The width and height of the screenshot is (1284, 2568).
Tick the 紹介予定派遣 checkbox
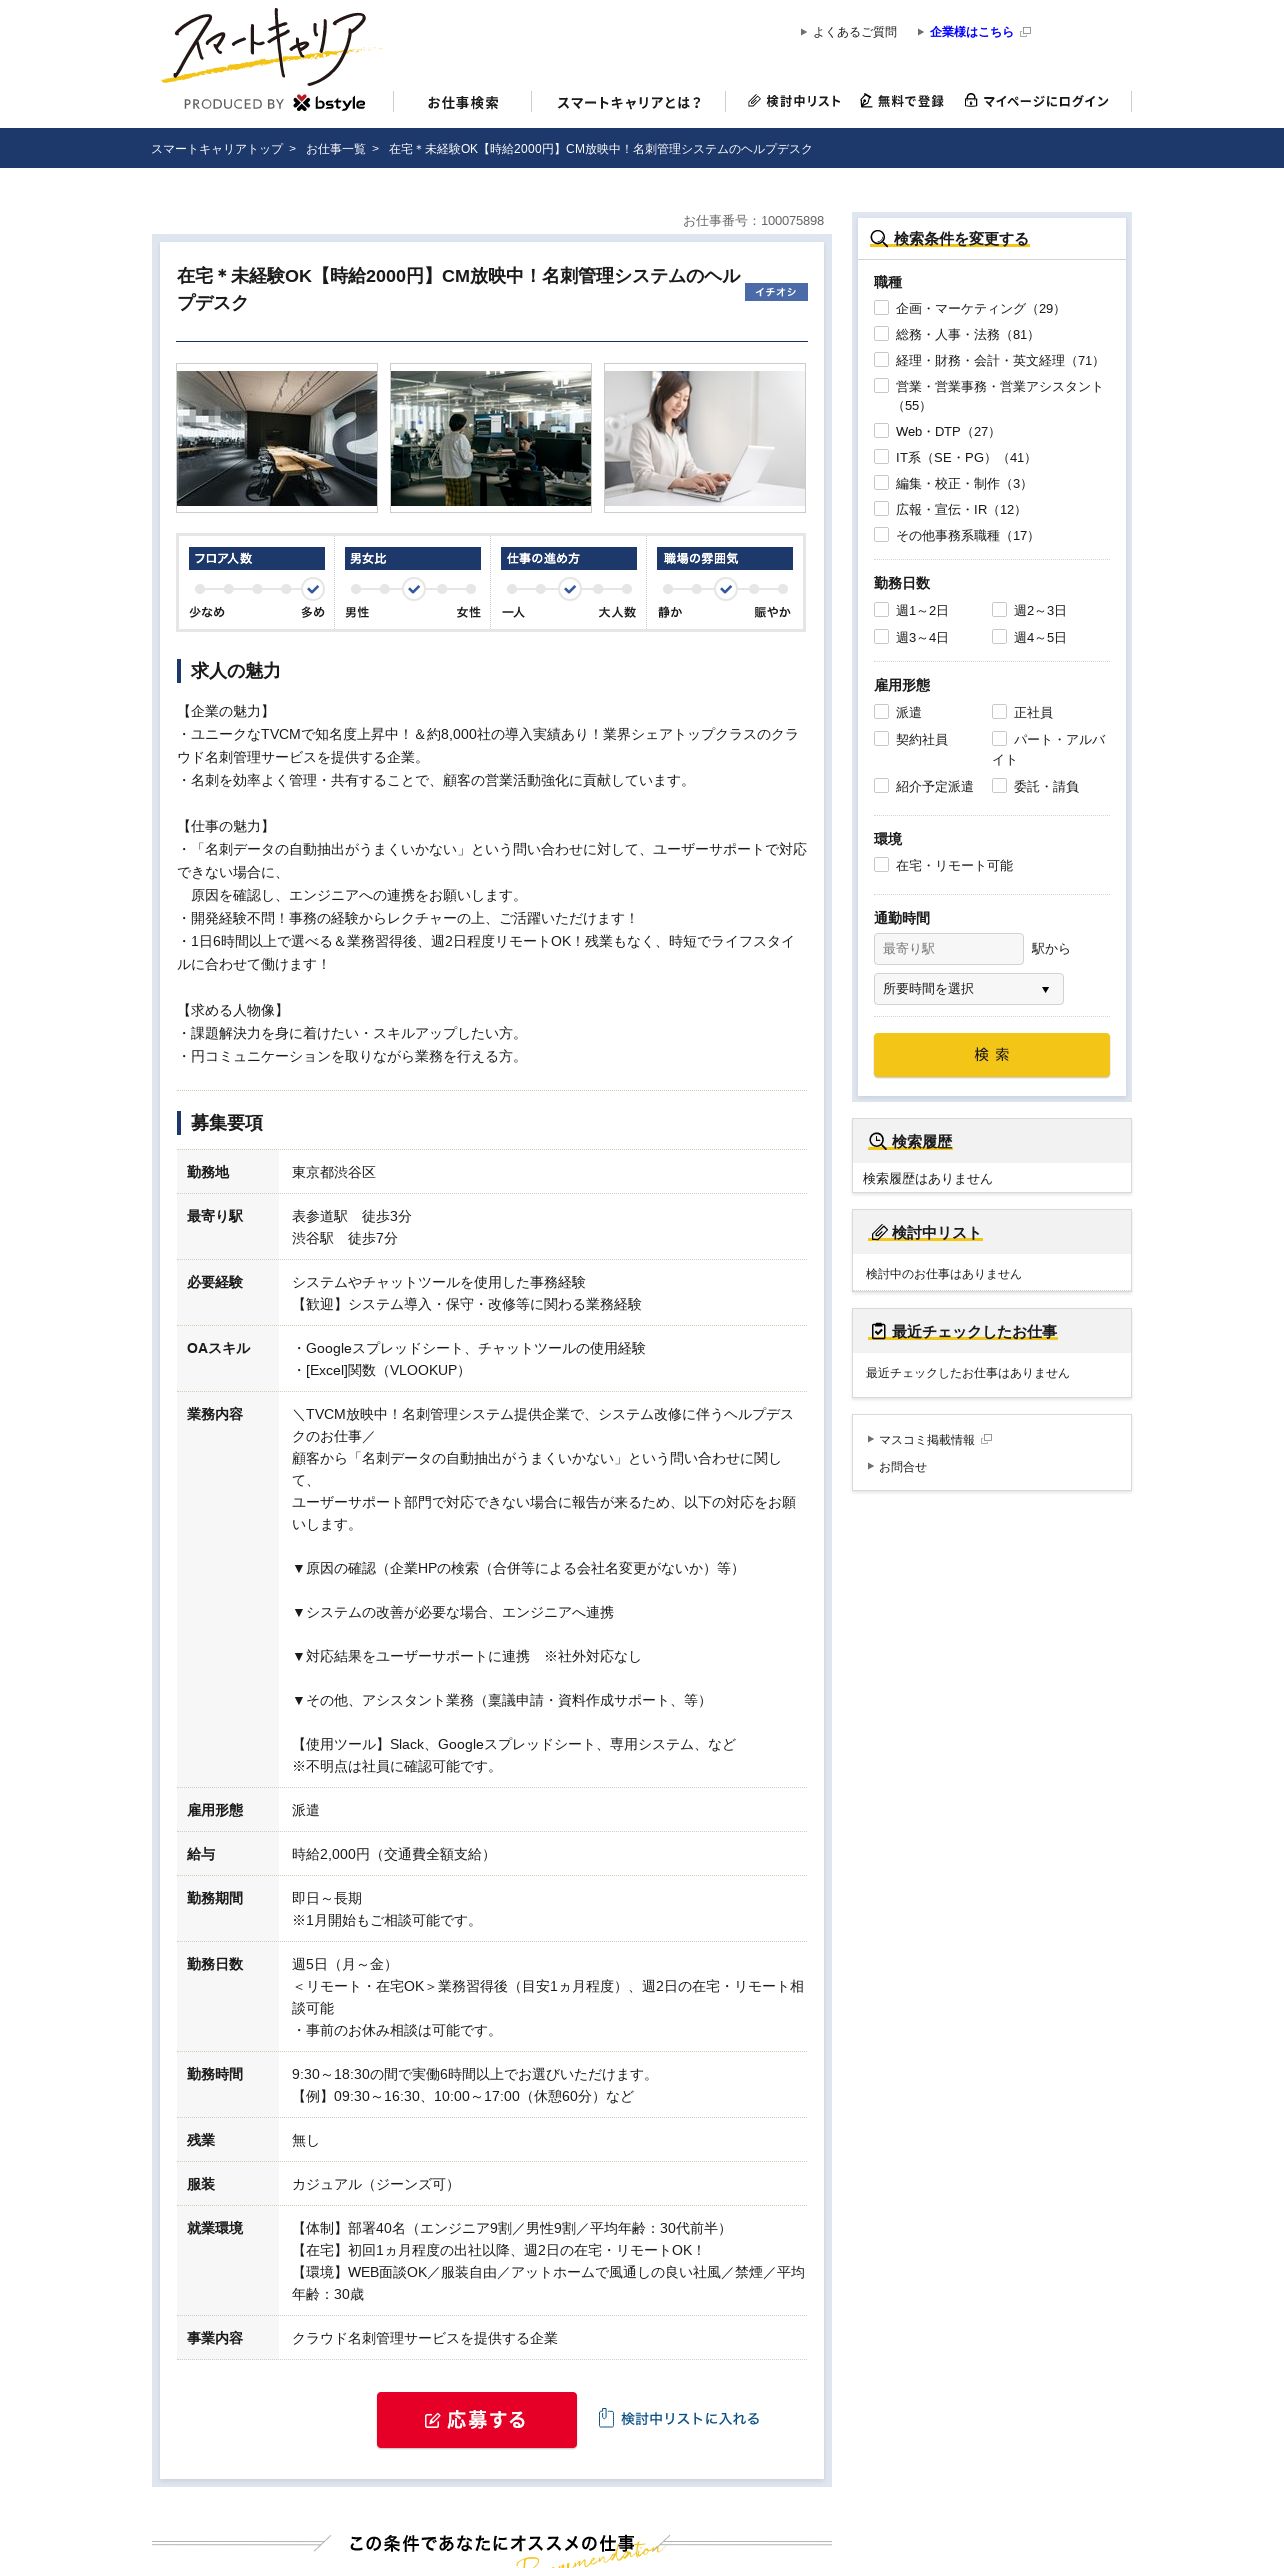click(x=881, y=786)
